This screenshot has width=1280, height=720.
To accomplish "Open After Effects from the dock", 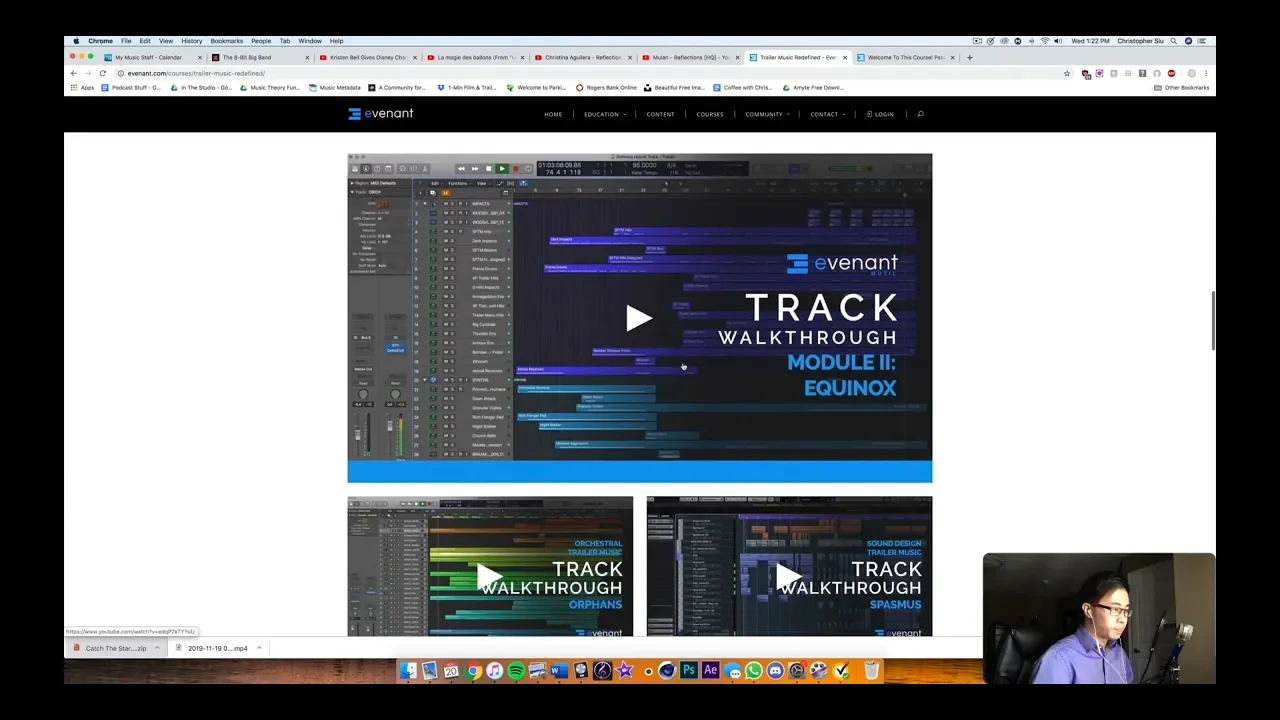I will pyautogui.click(x=711, y=671).
